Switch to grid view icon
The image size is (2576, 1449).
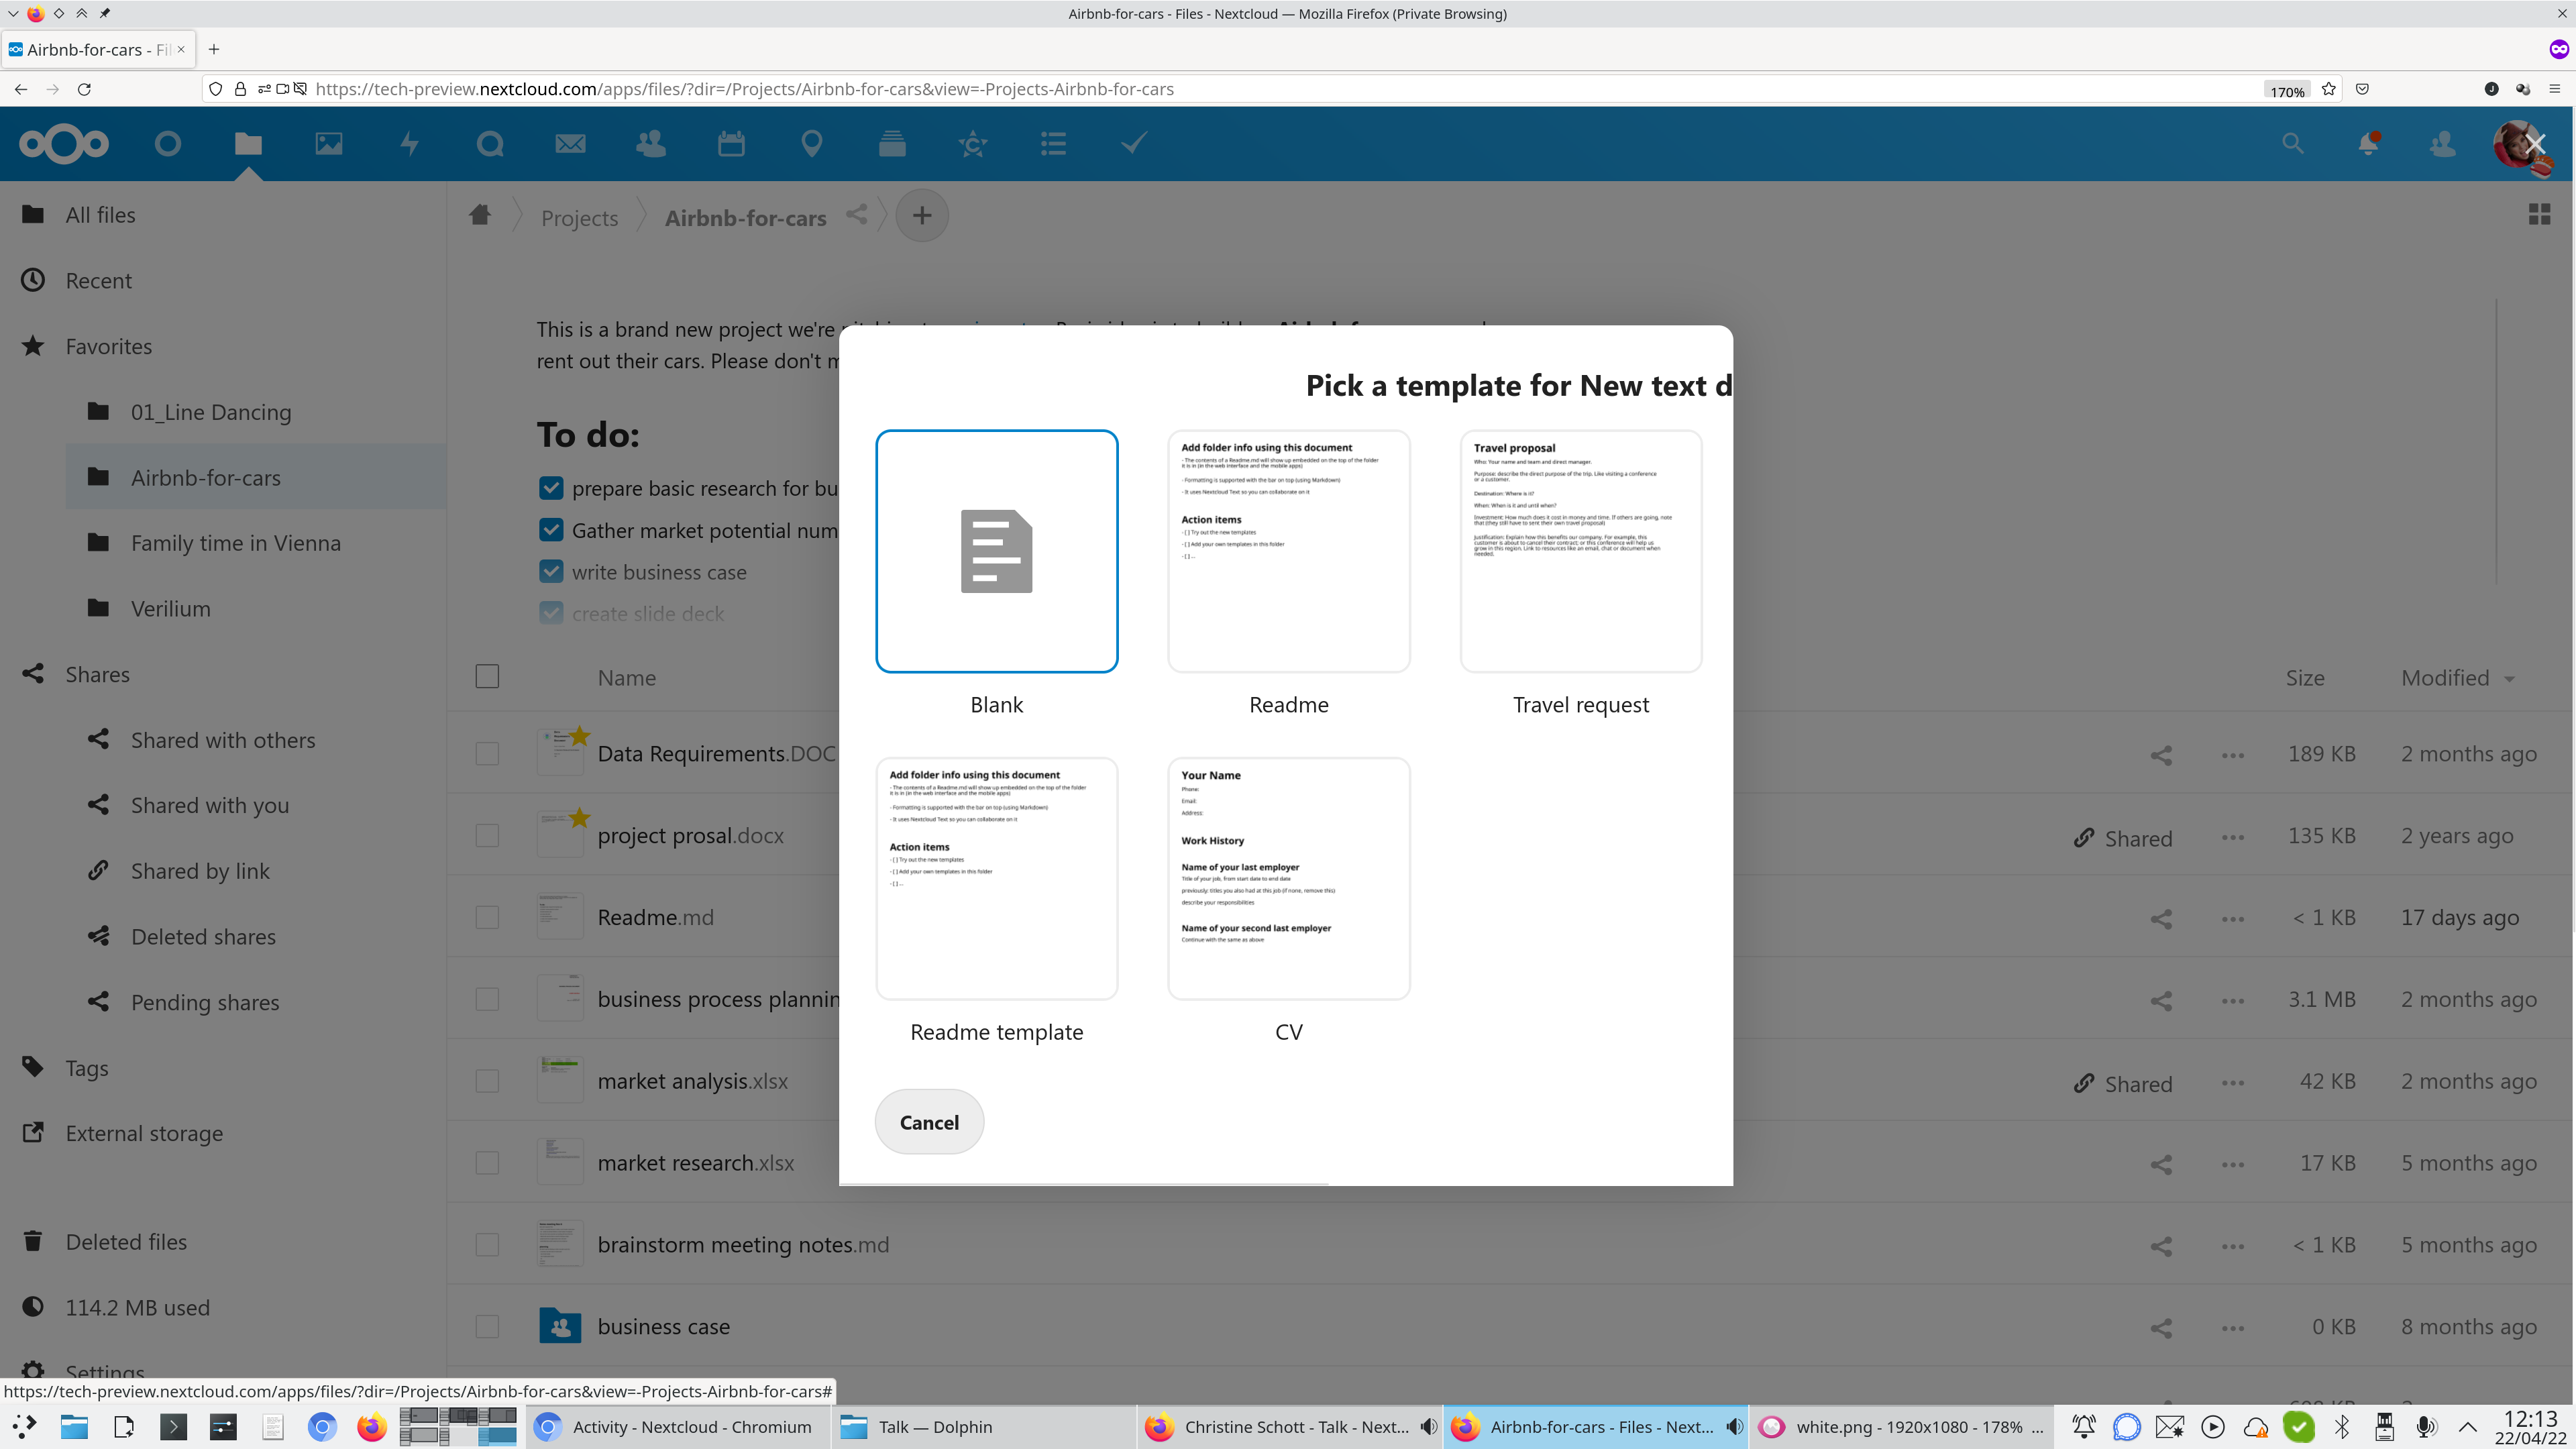point(2538,215)
